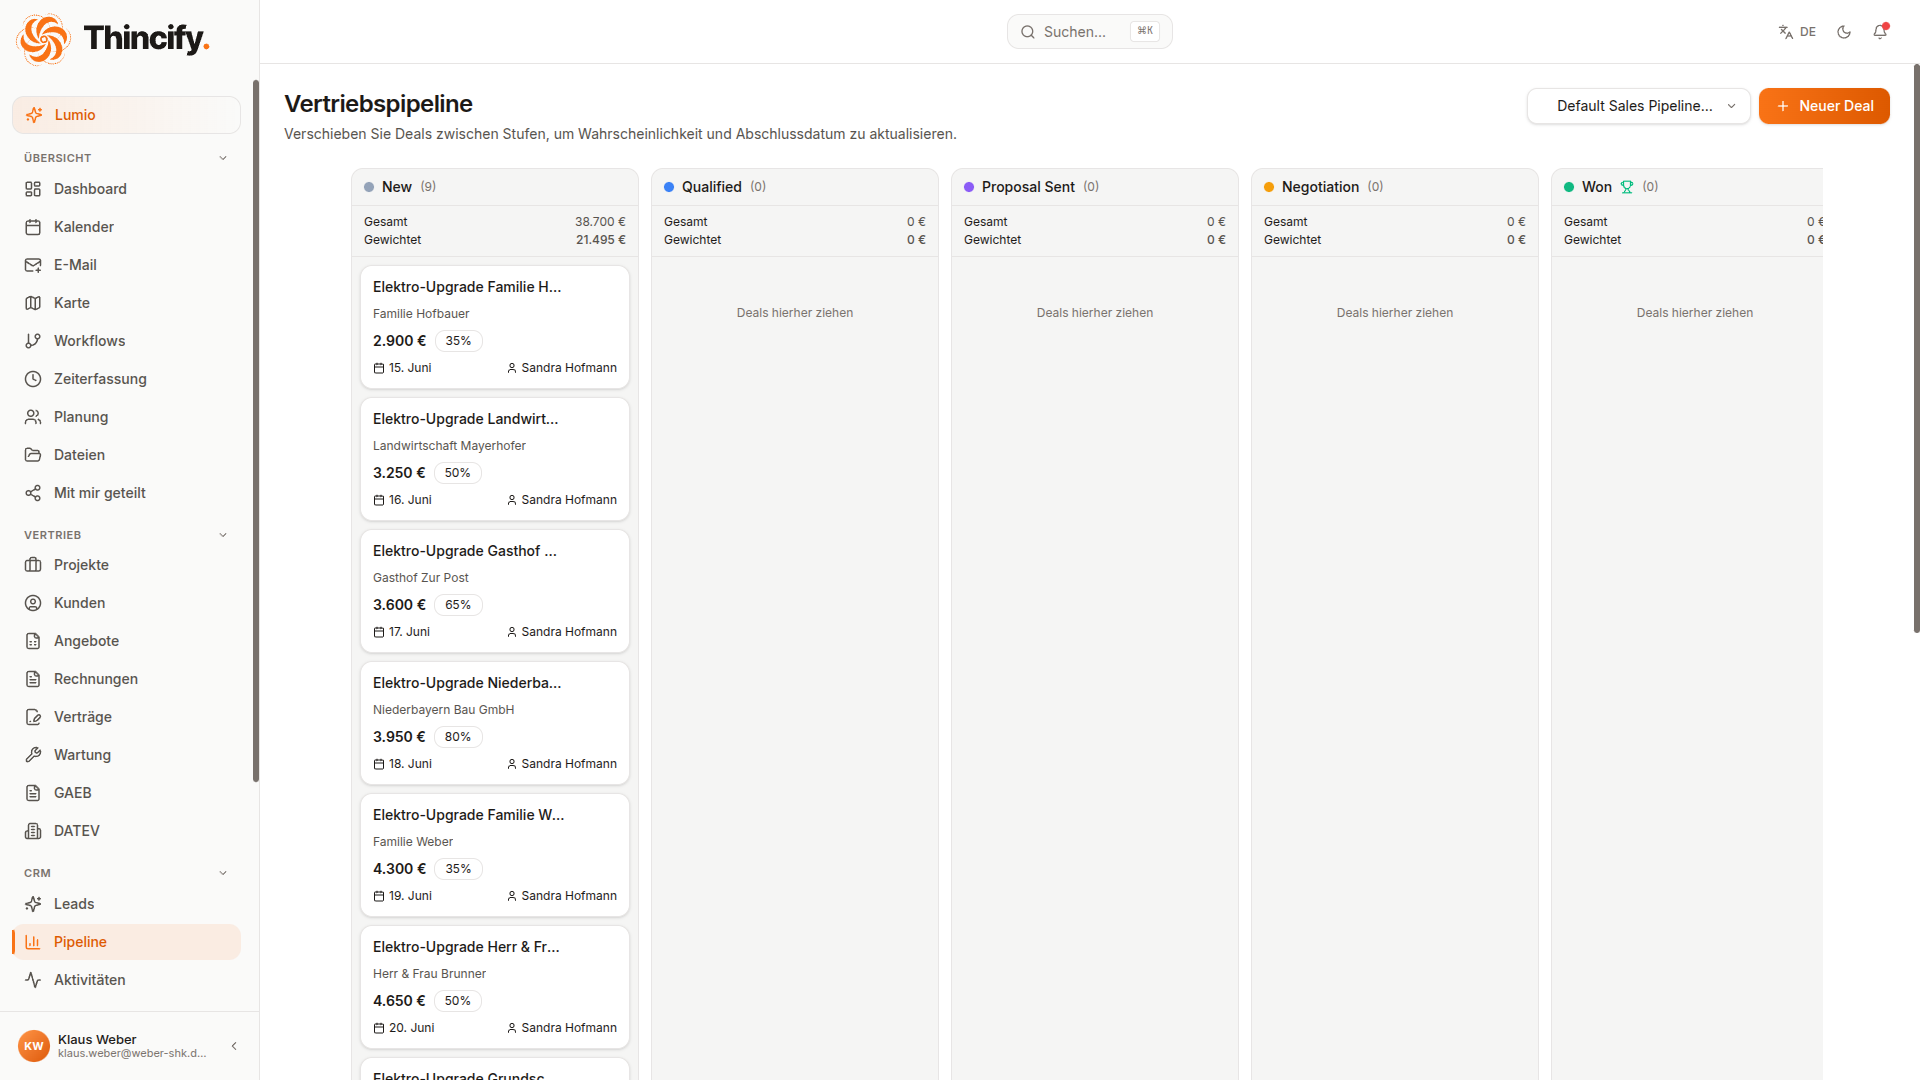Click the Aktivitäten pulse icon
The height and width of the screenshot is (1080, 1920).
tap(33, 980)
